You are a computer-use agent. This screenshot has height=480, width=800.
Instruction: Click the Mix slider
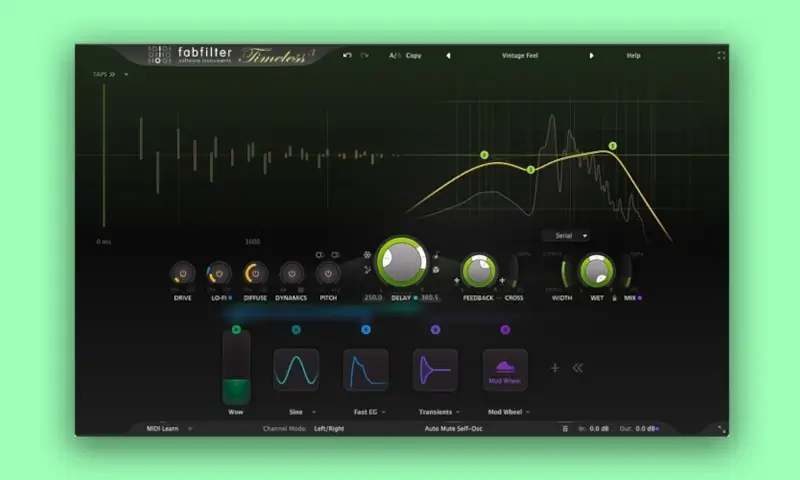(x=628, y=271)
